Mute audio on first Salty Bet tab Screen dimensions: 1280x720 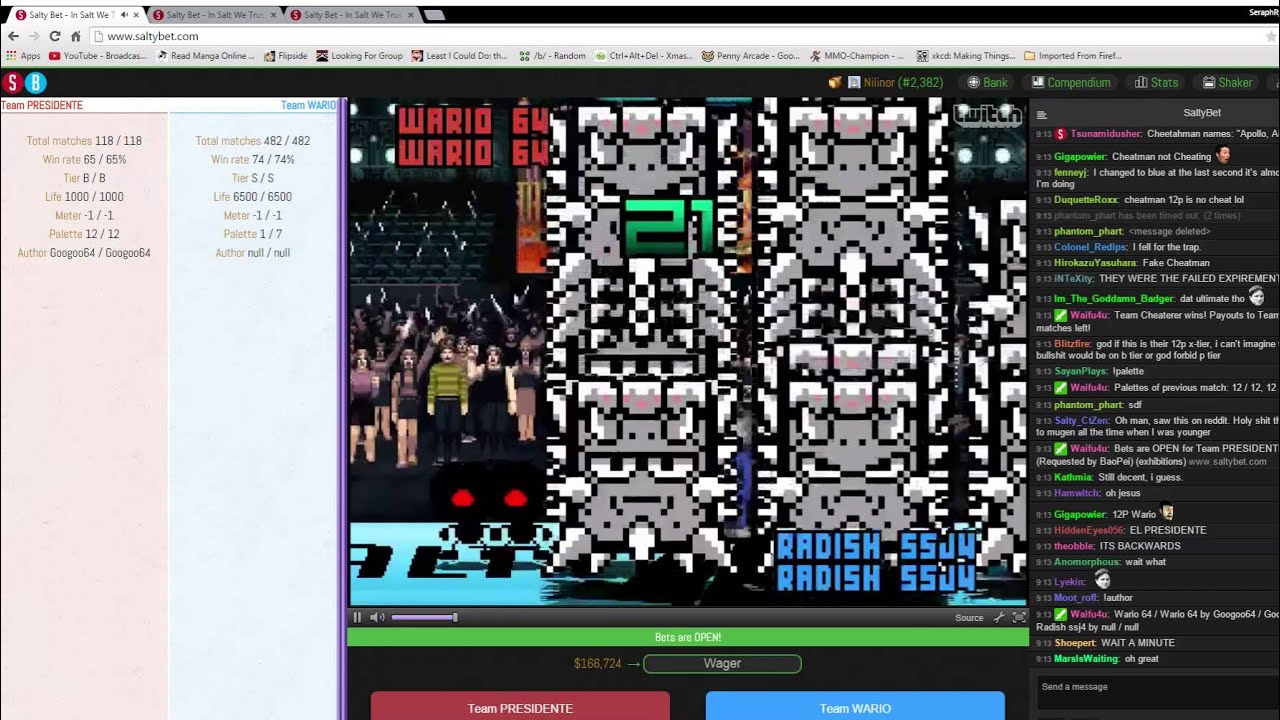(124, 15)
